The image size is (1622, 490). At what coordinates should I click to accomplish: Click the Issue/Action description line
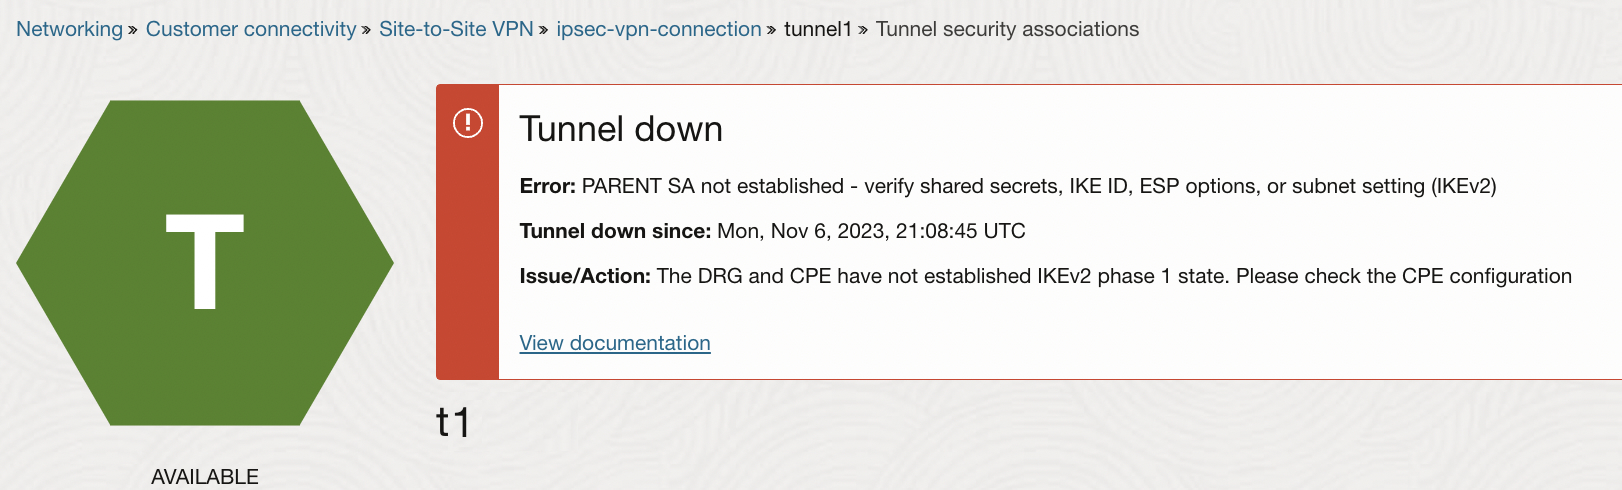coord(1045,276)
